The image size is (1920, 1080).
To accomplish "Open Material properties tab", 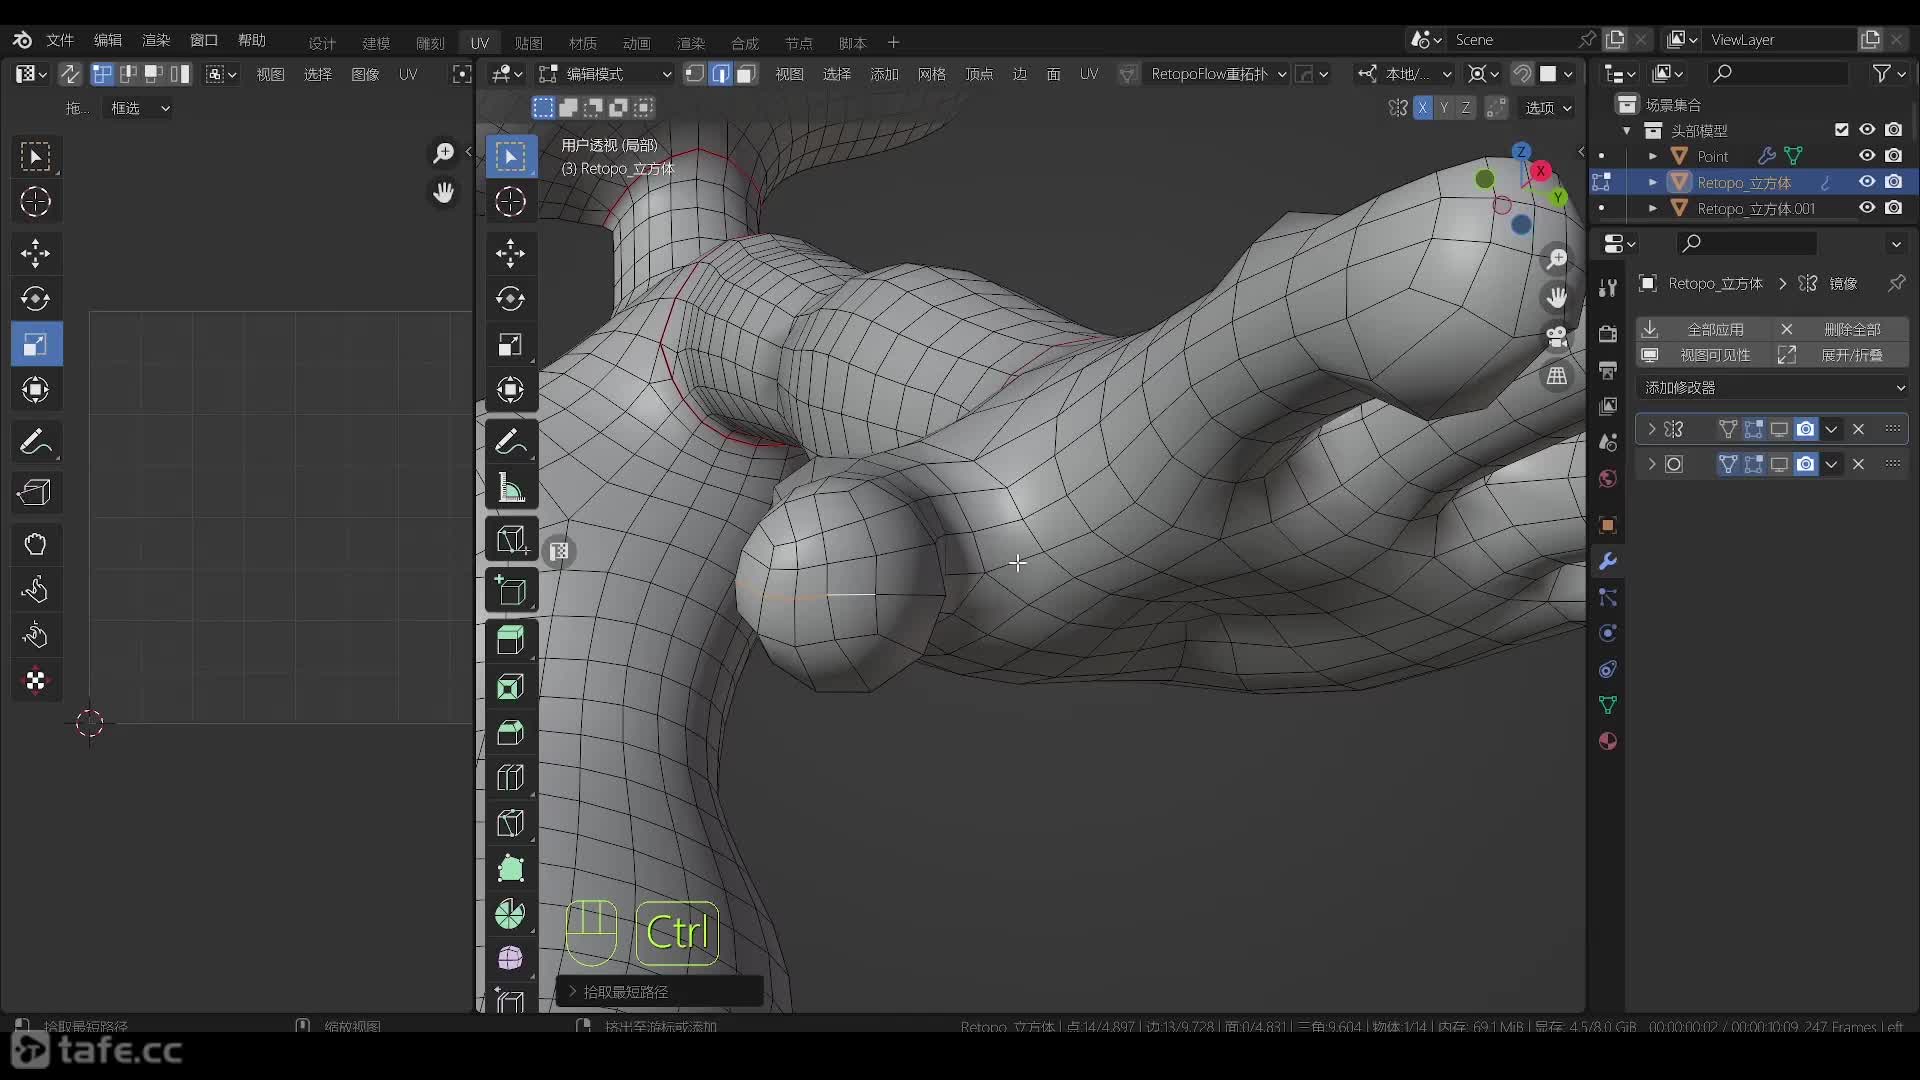I will point(1608,741).
